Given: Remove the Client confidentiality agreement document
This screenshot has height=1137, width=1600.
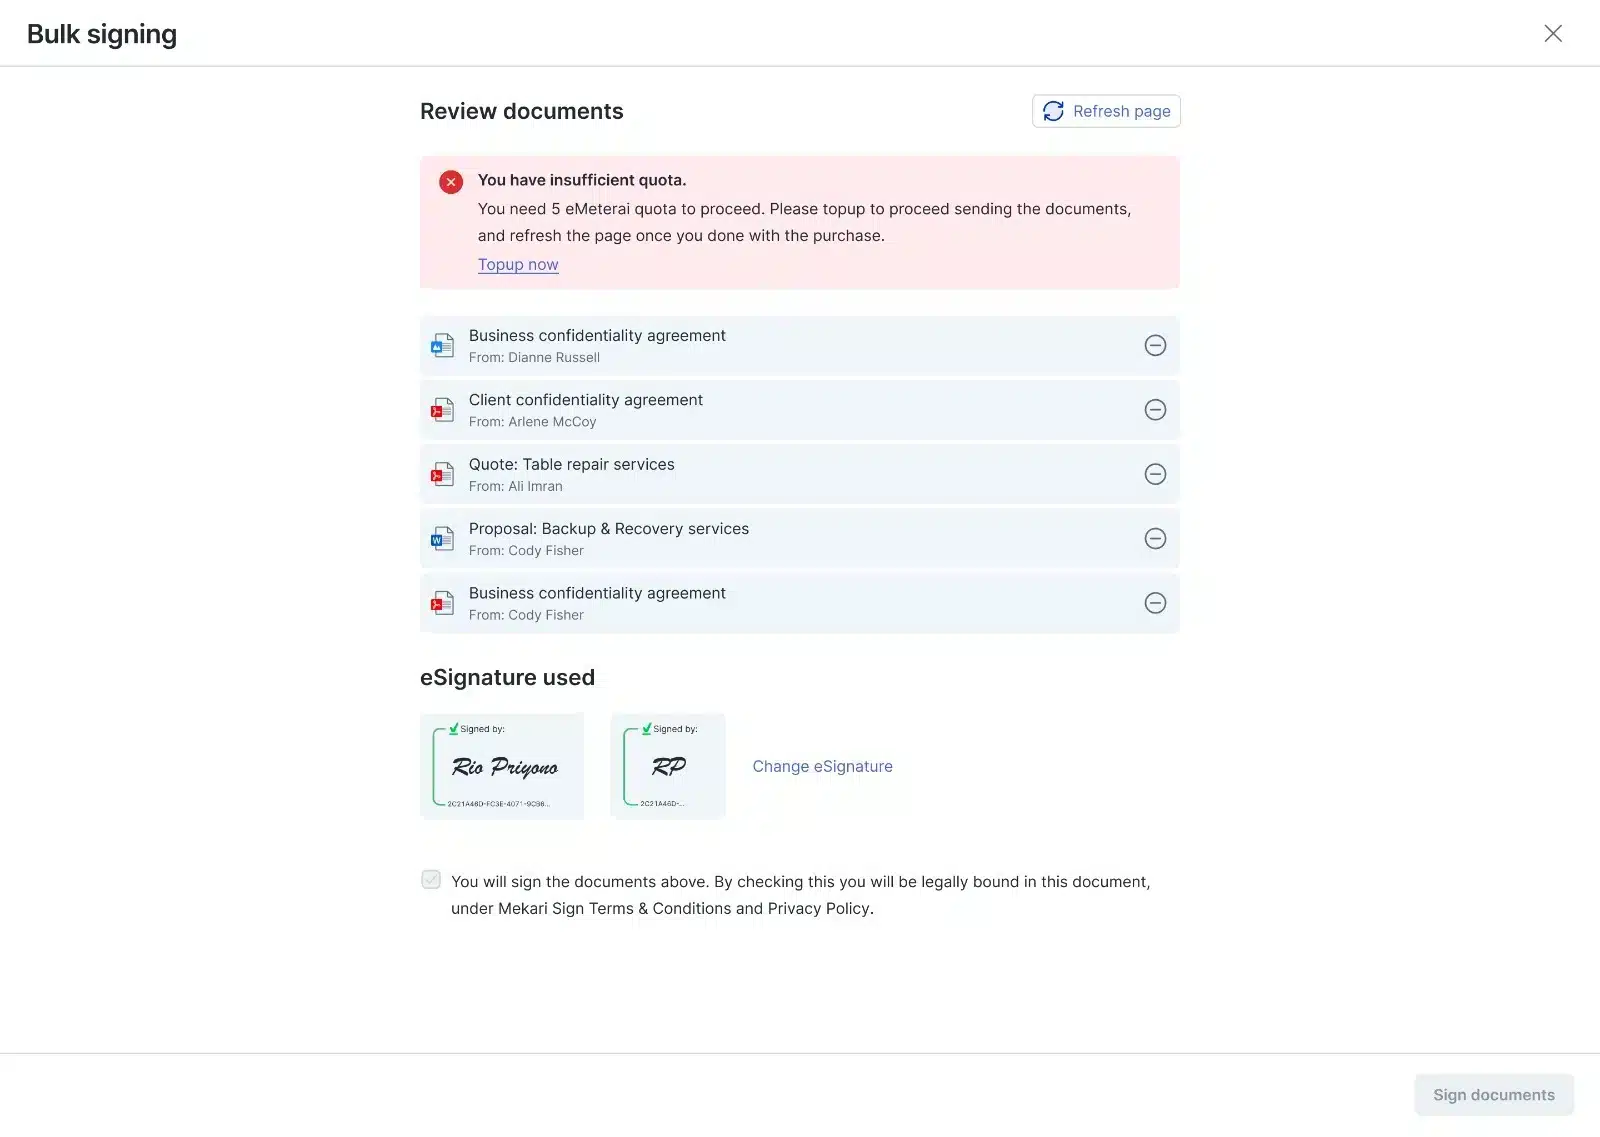Looking at the screenshot, I should click(1155, 410).
